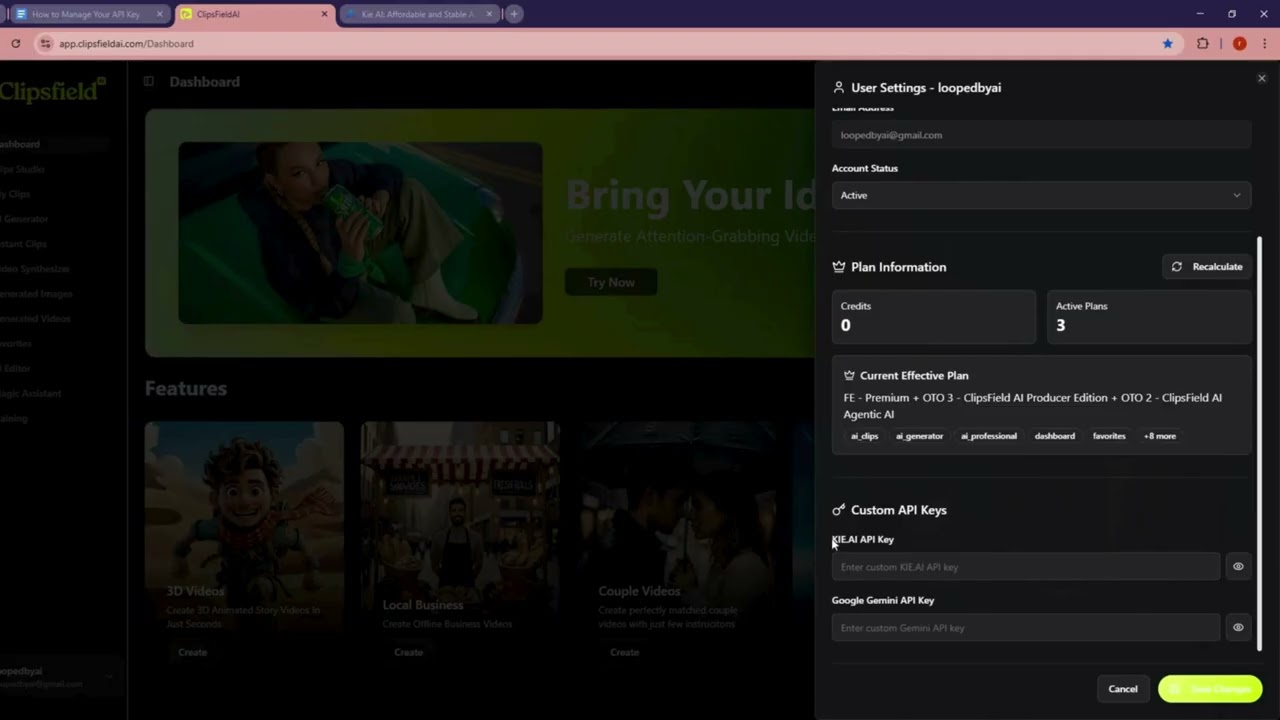Image resolution: width=1280 pixels, height=720 pixels.
Task: Bookmark this page with star icon
Action: tap(1167, 43)
